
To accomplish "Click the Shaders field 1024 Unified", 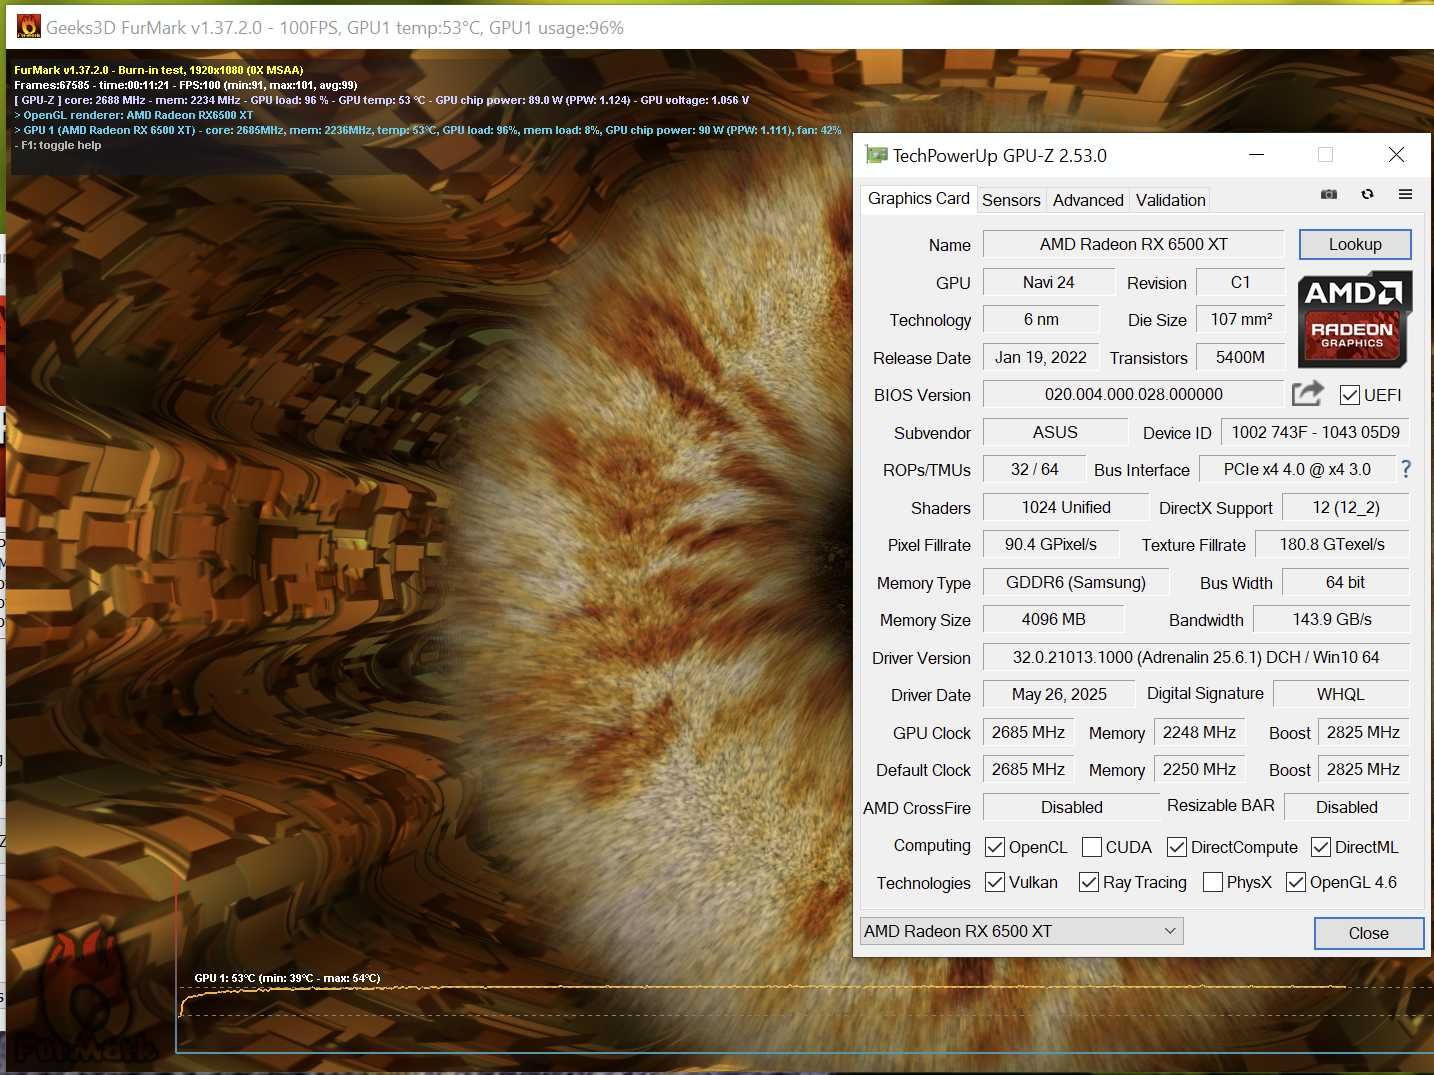I will [x=1066, y=507].
